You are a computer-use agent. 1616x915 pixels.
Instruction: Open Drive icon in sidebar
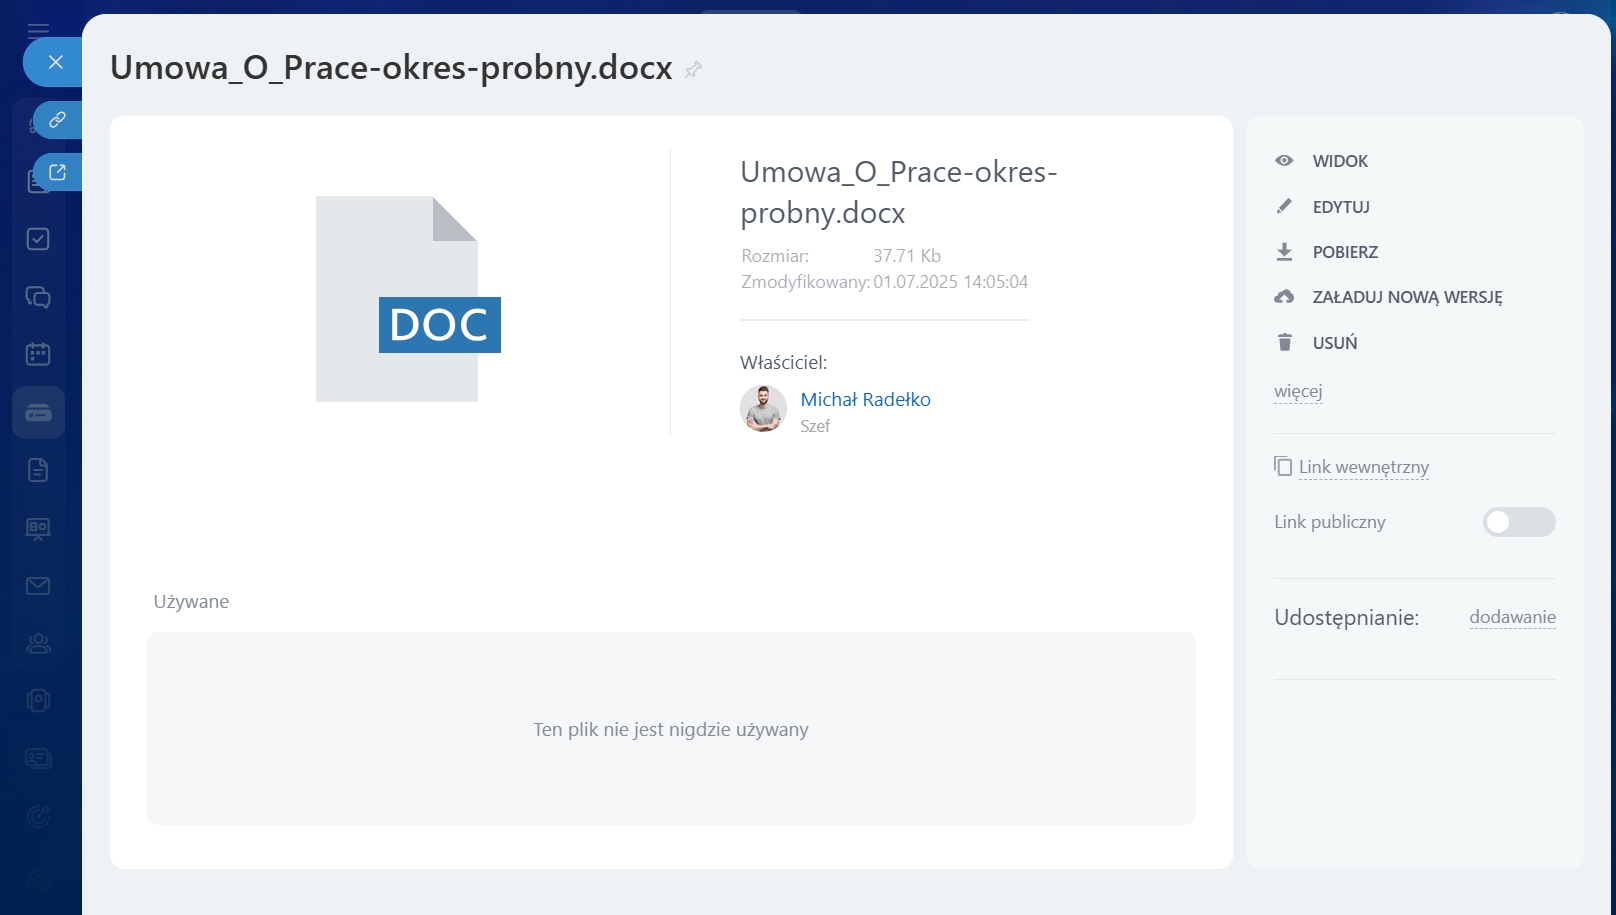[38, 412]
